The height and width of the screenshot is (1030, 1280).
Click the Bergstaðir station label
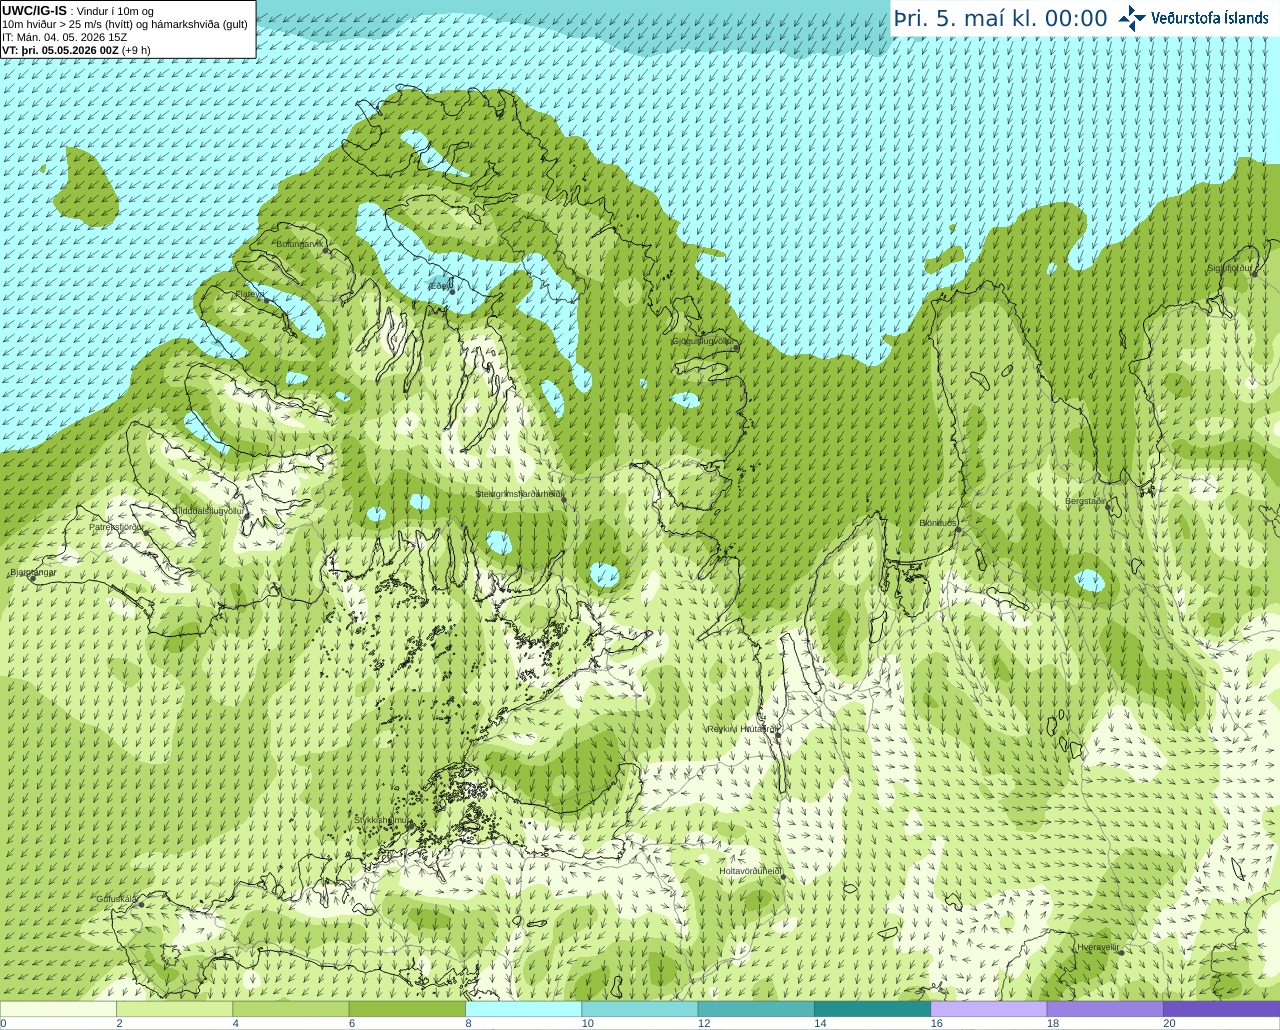pos(1086,501)
